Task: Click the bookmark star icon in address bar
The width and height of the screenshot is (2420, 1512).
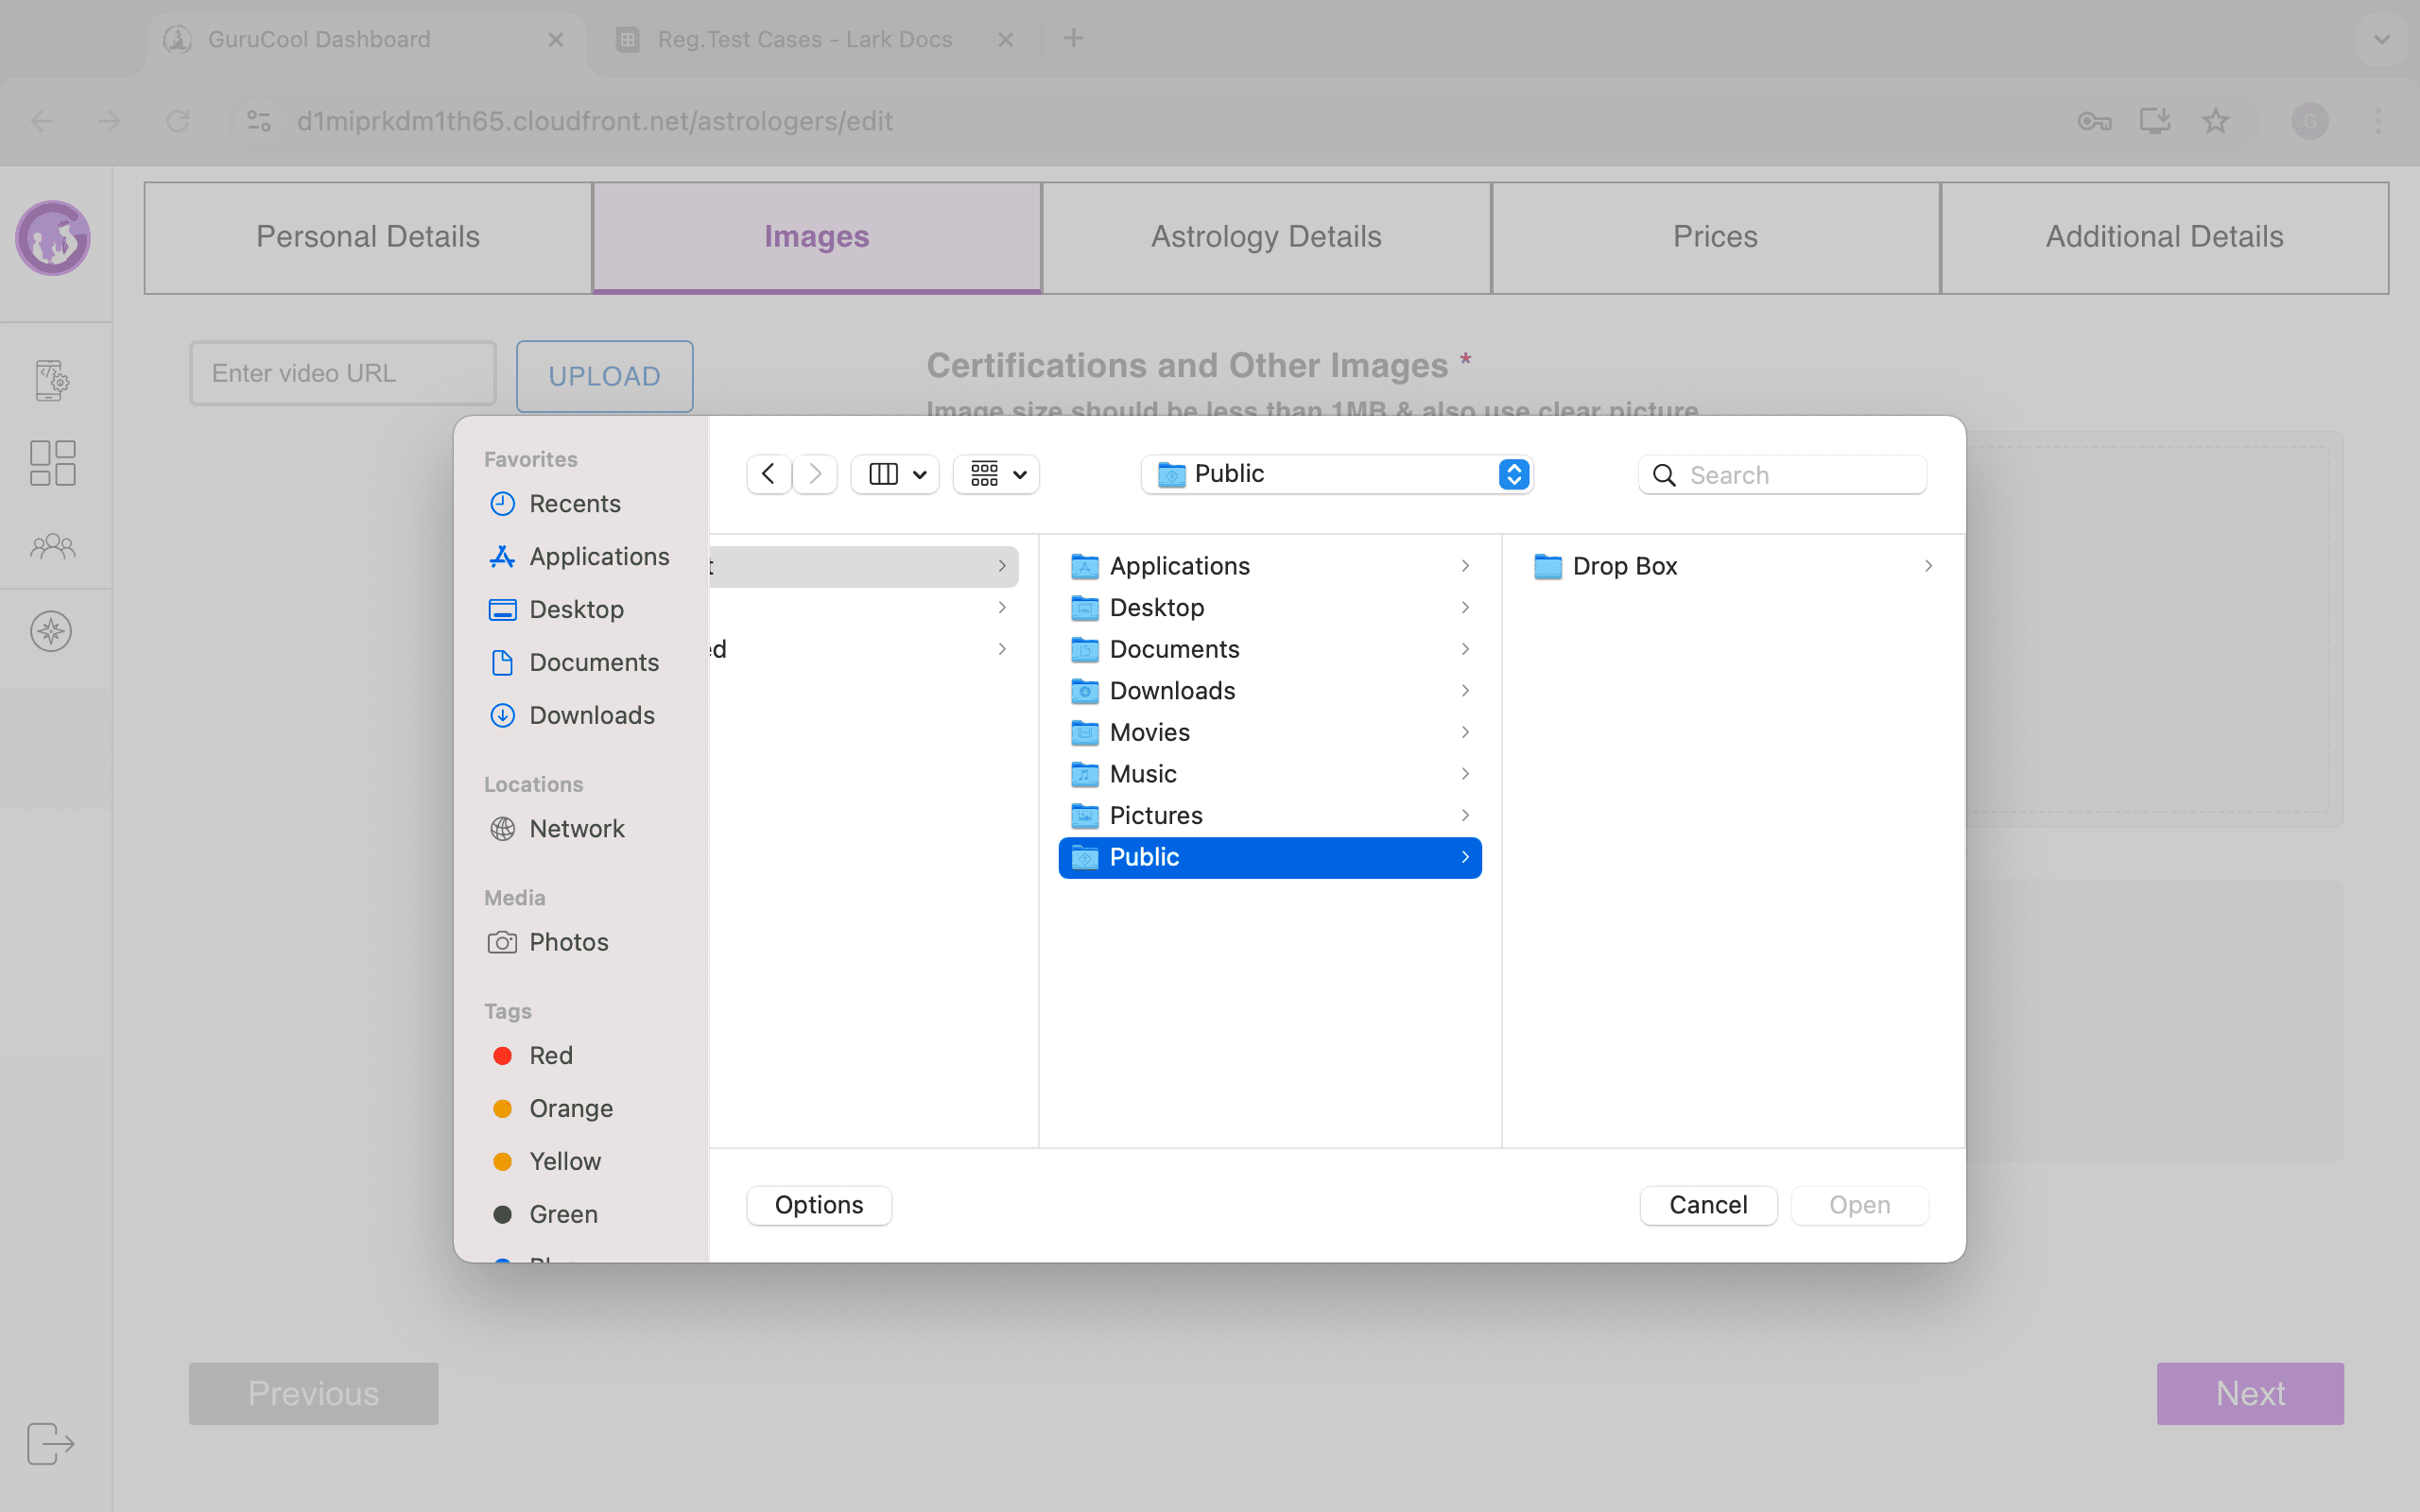Action: 2215,121
